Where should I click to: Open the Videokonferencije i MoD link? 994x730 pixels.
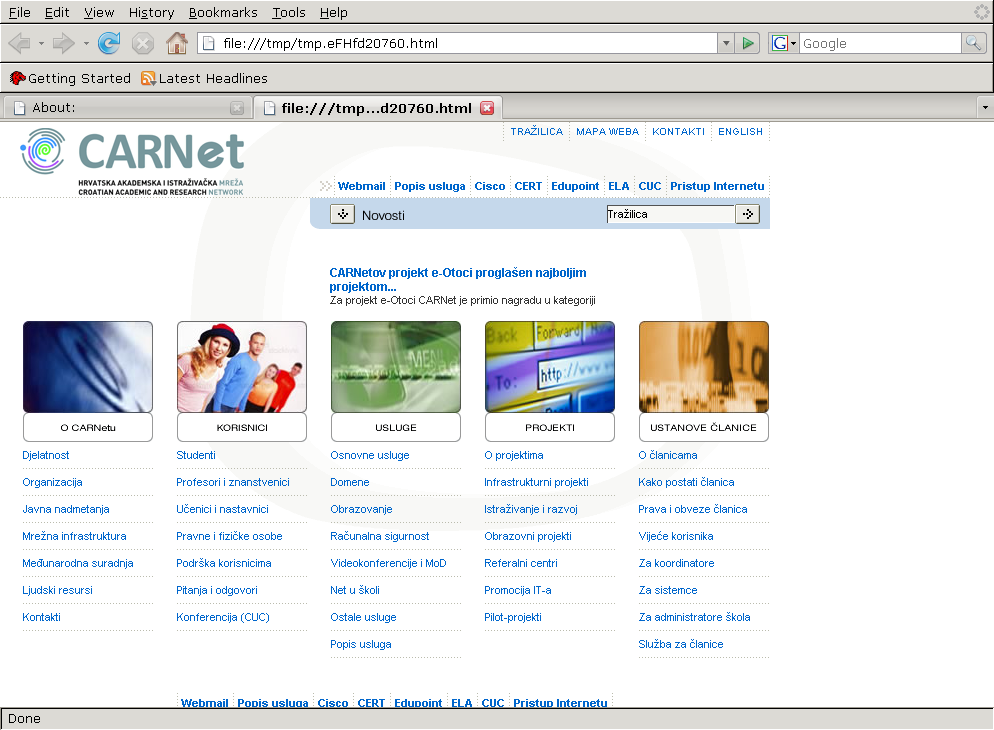(x=389, y=563)
